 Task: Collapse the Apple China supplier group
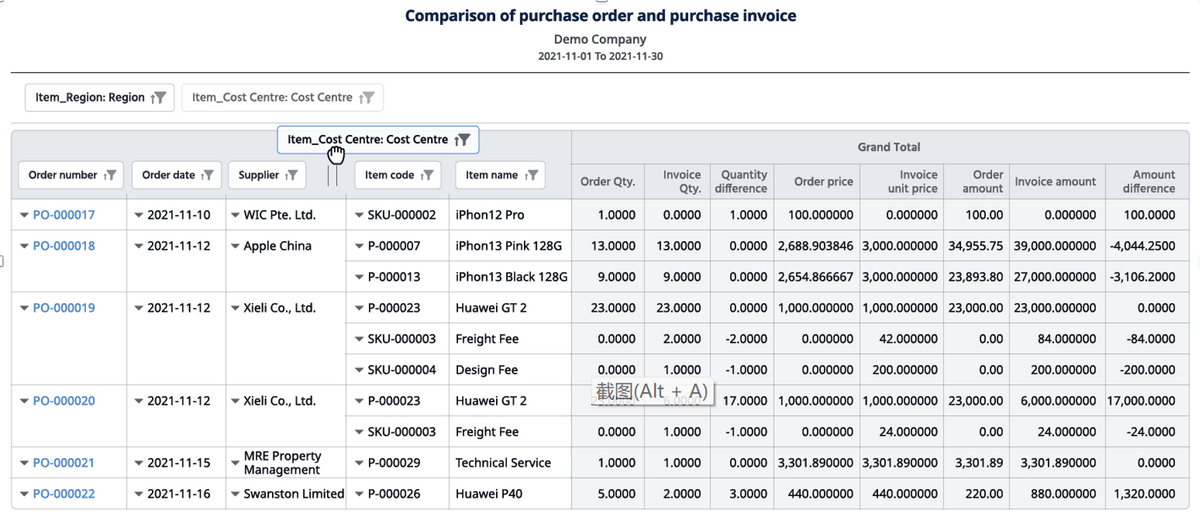coord(235,246)
